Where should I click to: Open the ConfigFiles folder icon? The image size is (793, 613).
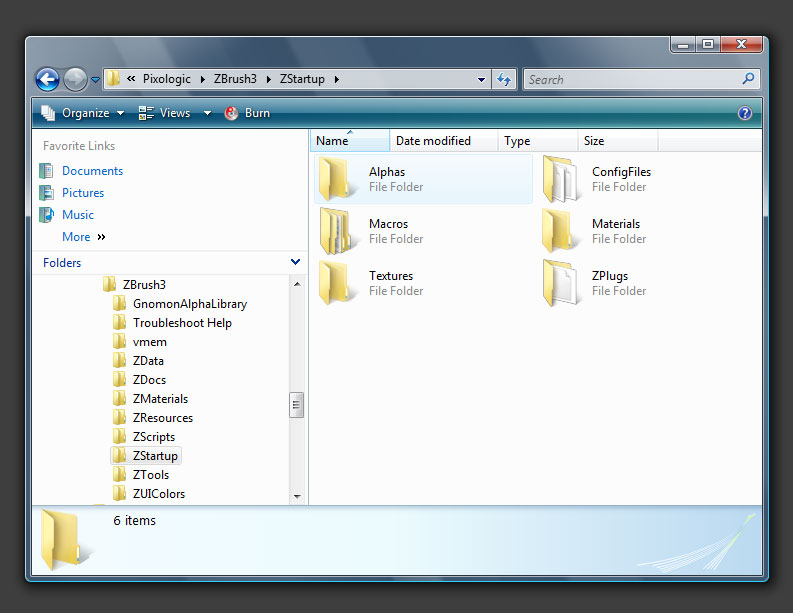pos(558,179)
